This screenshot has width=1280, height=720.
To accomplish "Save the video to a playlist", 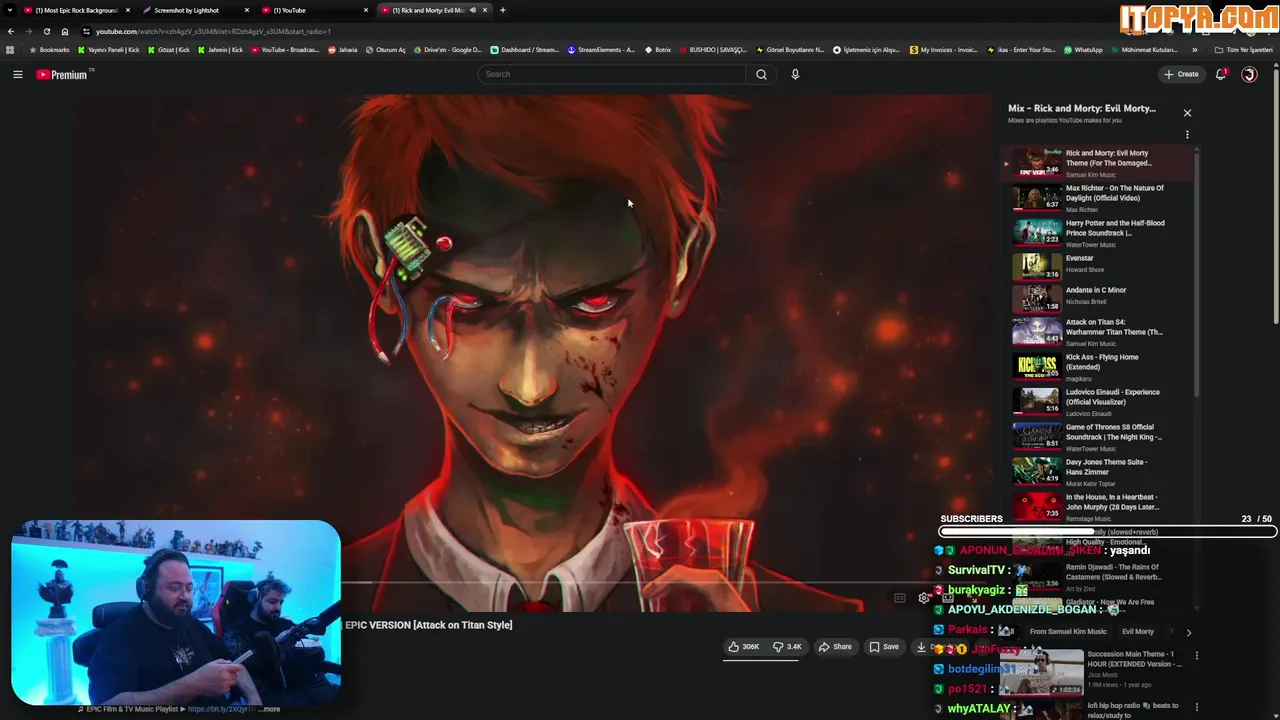I will 883,647.
